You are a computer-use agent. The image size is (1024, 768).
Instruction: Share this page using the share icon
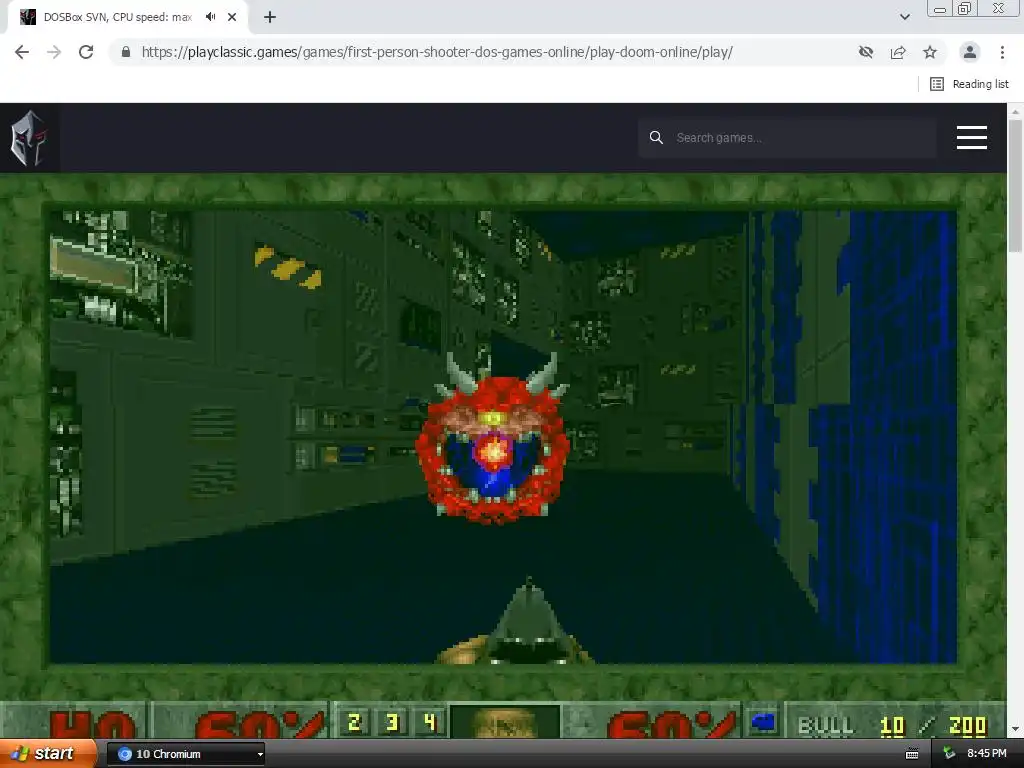(x=898, y=52)
